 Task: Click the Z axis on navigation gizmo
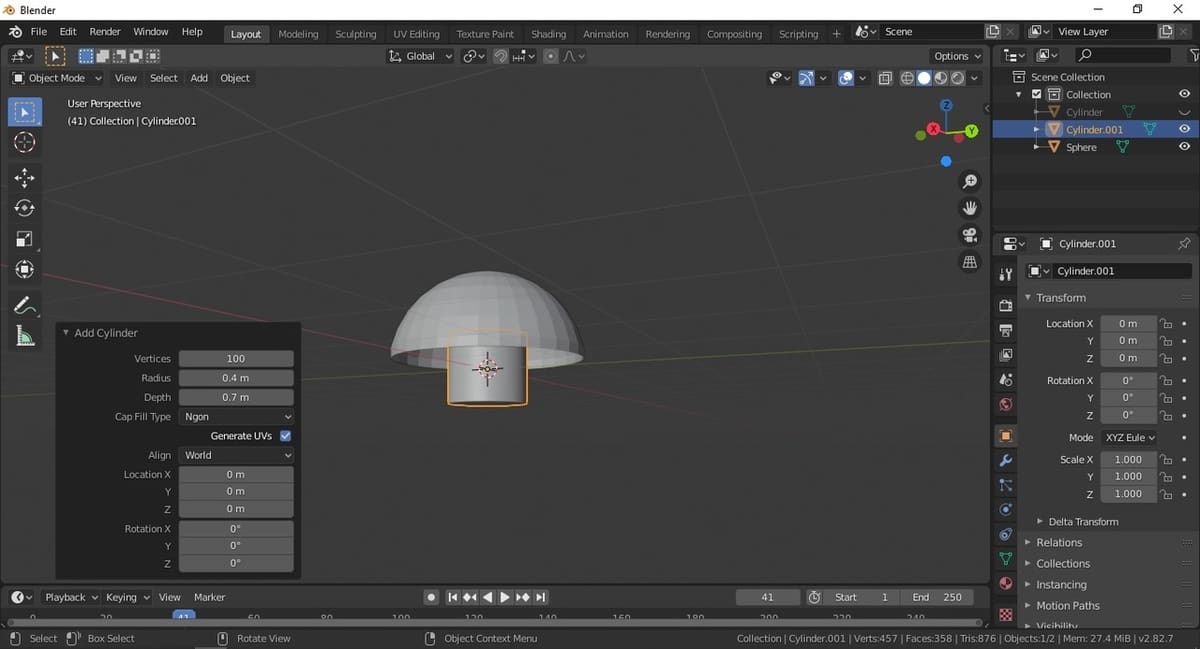pos(946,105)
